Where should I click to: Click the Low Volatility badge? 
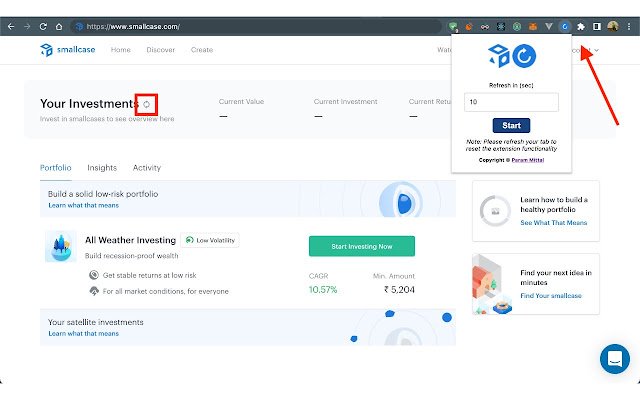pos(210,240)
